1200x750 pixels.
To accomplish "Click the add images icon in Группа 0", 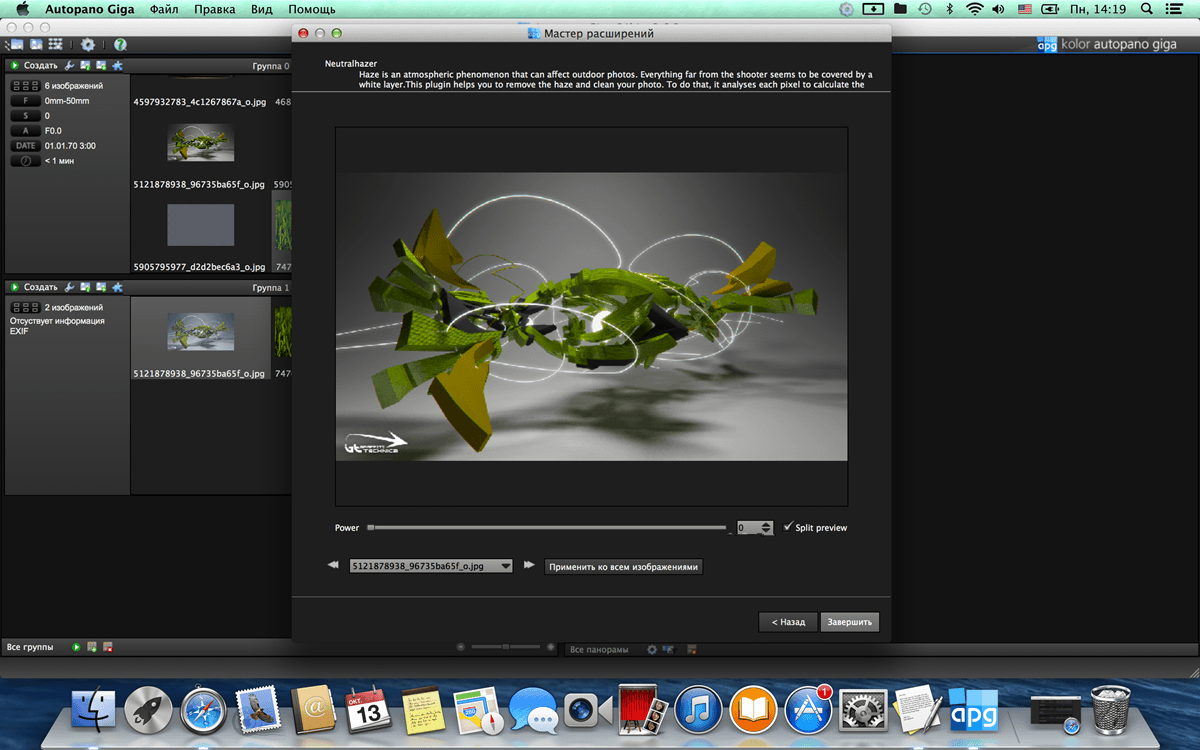I will pyautogui.click(x=101, y=66).
